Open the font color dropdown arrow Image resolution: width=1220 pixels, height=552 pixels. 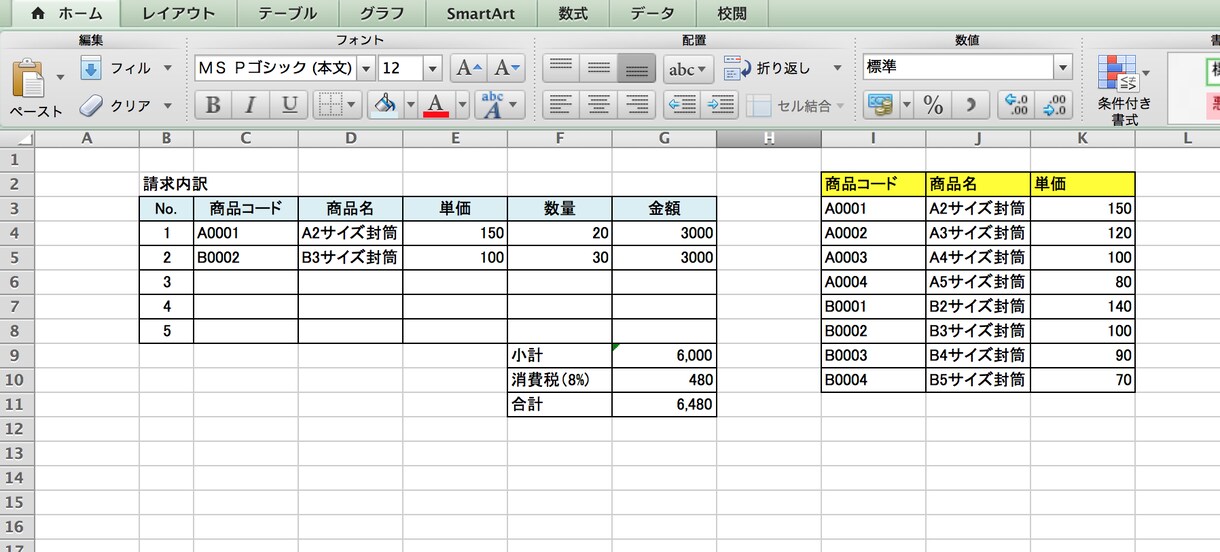(x=462, y=104)
